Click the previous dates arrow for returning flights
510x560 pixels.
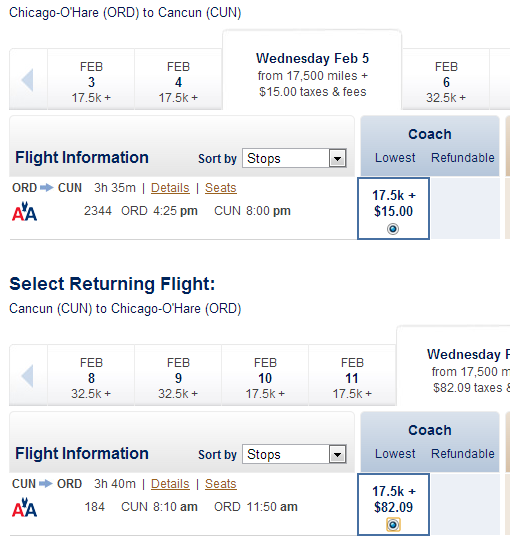[28, 376]
